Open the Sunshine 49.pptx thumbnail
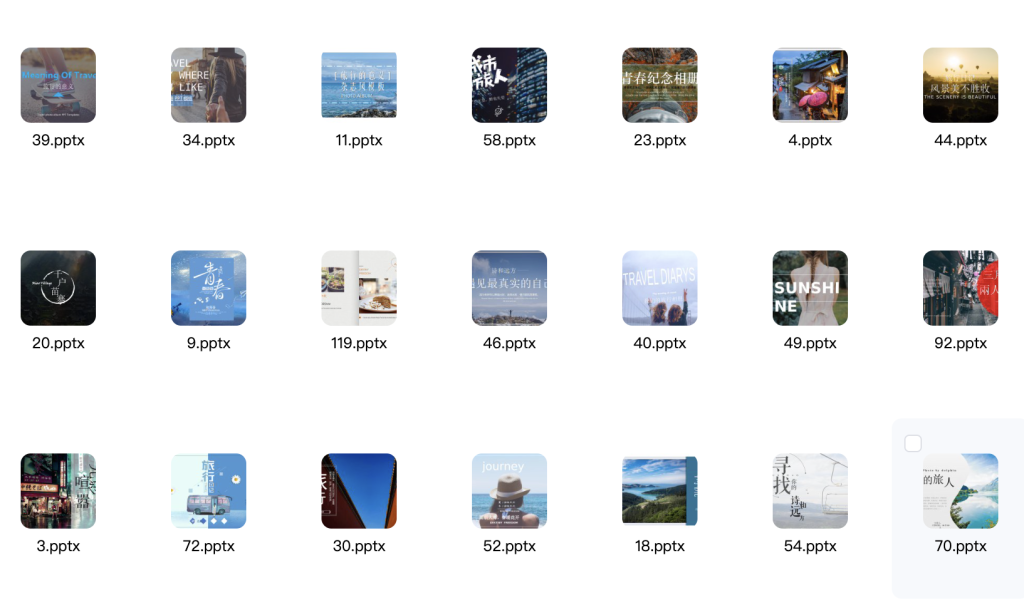The image size is (1024, 600). pos(810,288)
